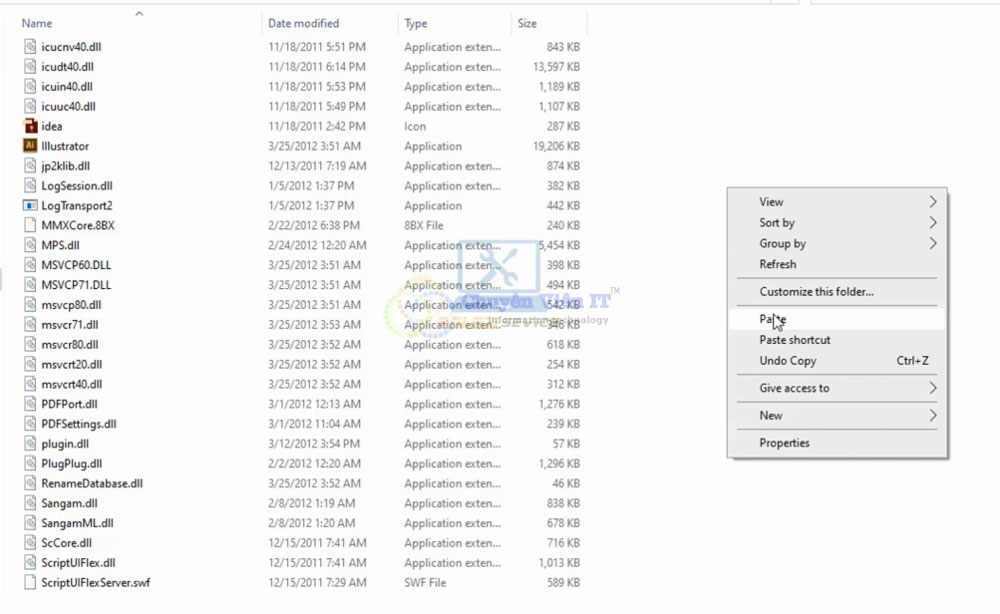Image resolution: width=1000 pixels, height=614 pixels.
Task: Sort files by the Name column header
Action: click(x=37, y=23)
